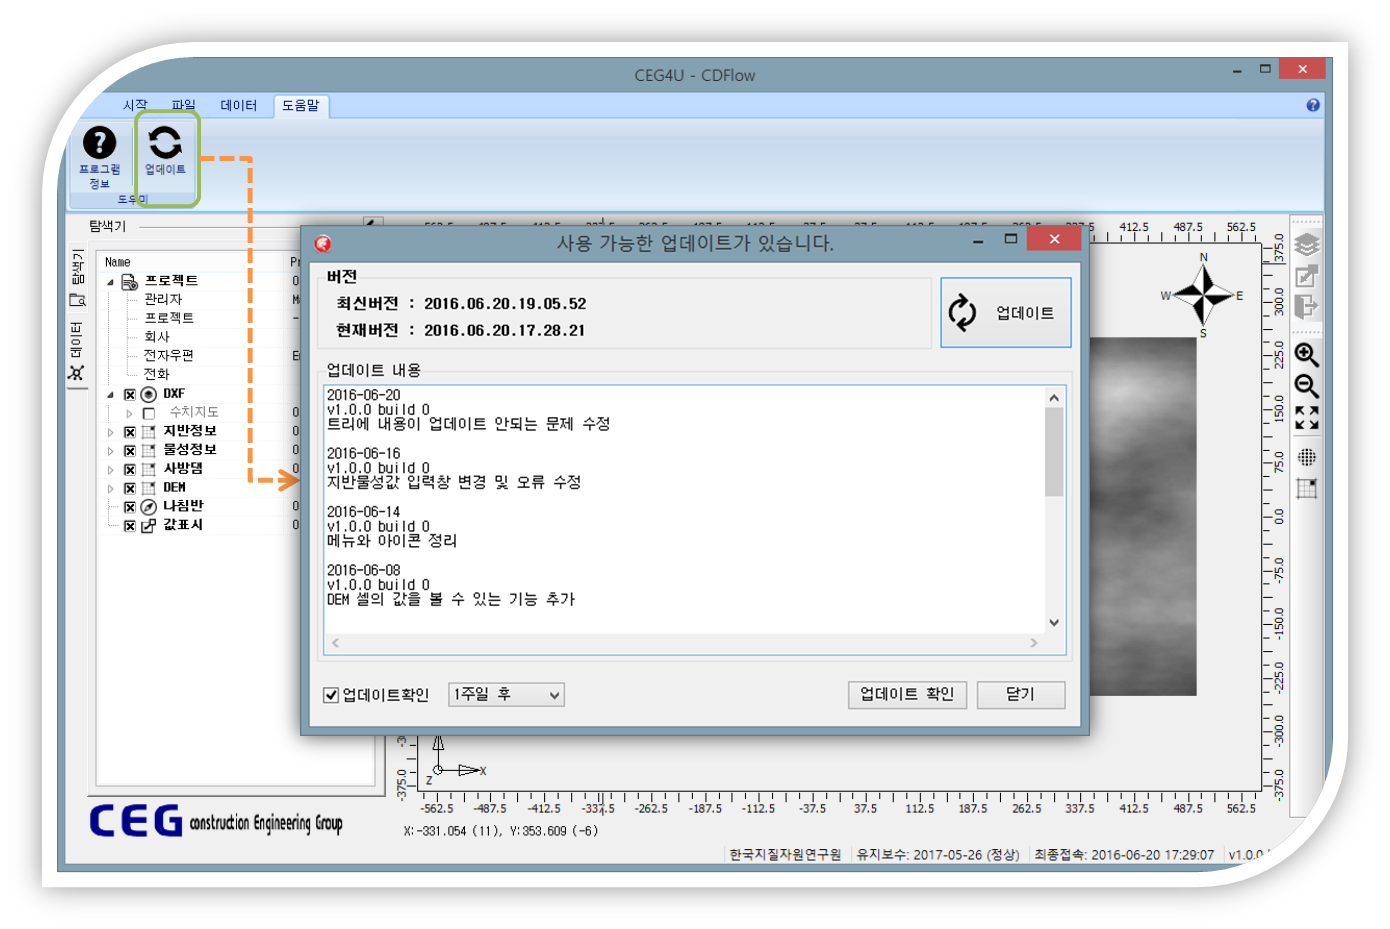Screen dimensions: 1390x929
Task: Uncheck the 사방댐 checkbox
Action: tap(130, 469)
